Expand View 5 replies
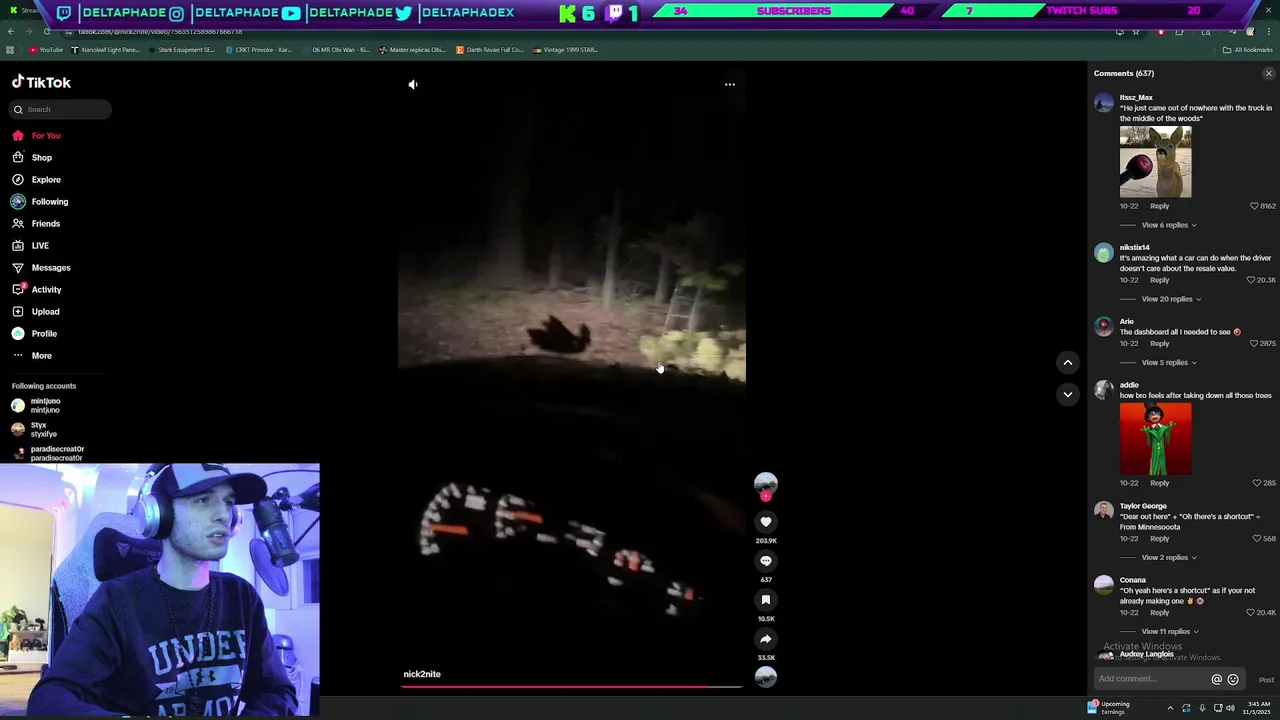Viewport: 1280px width, 720px height. tap(1169, 362)
